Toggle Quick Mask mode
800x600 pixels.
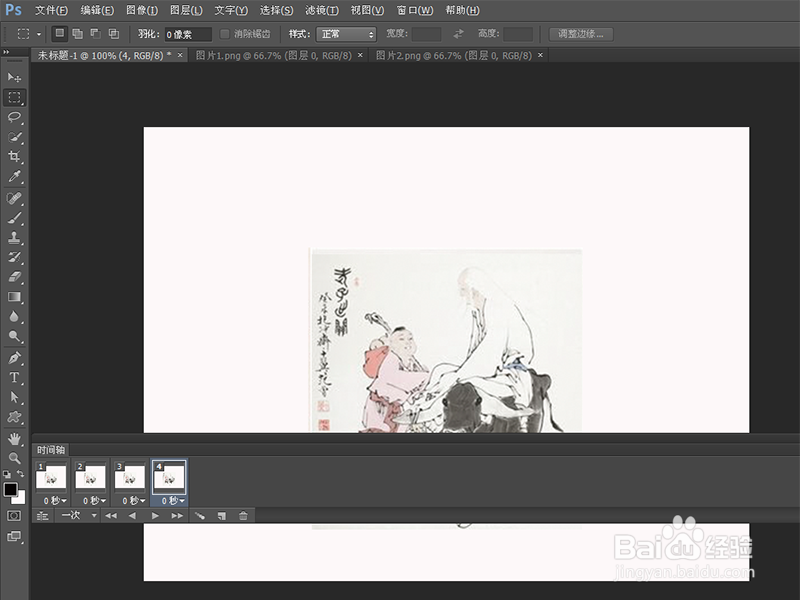tap(14, 516)
